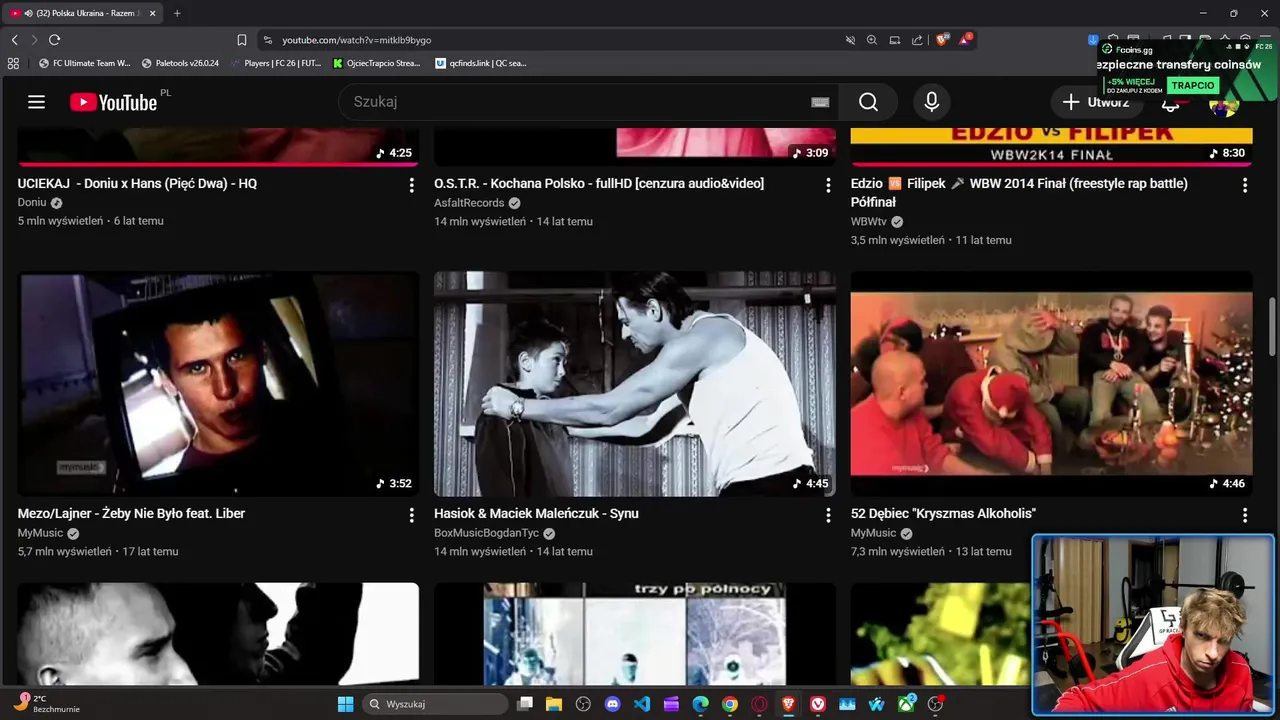Visit the Doniu channel link

coord(32,203)
